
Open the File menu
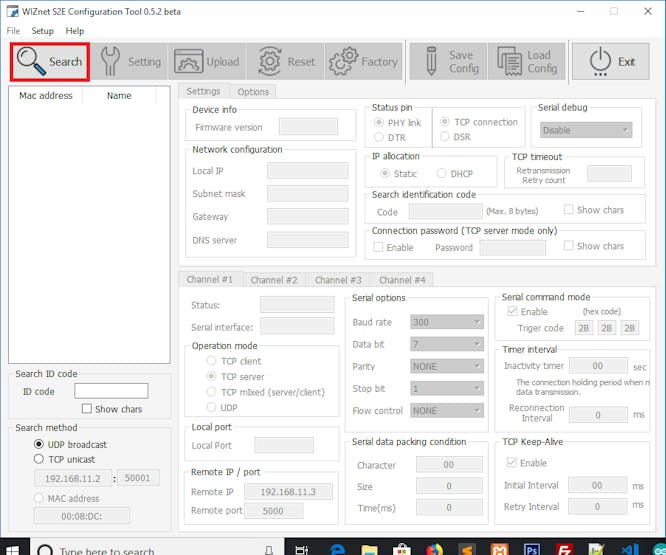[13, 31]
